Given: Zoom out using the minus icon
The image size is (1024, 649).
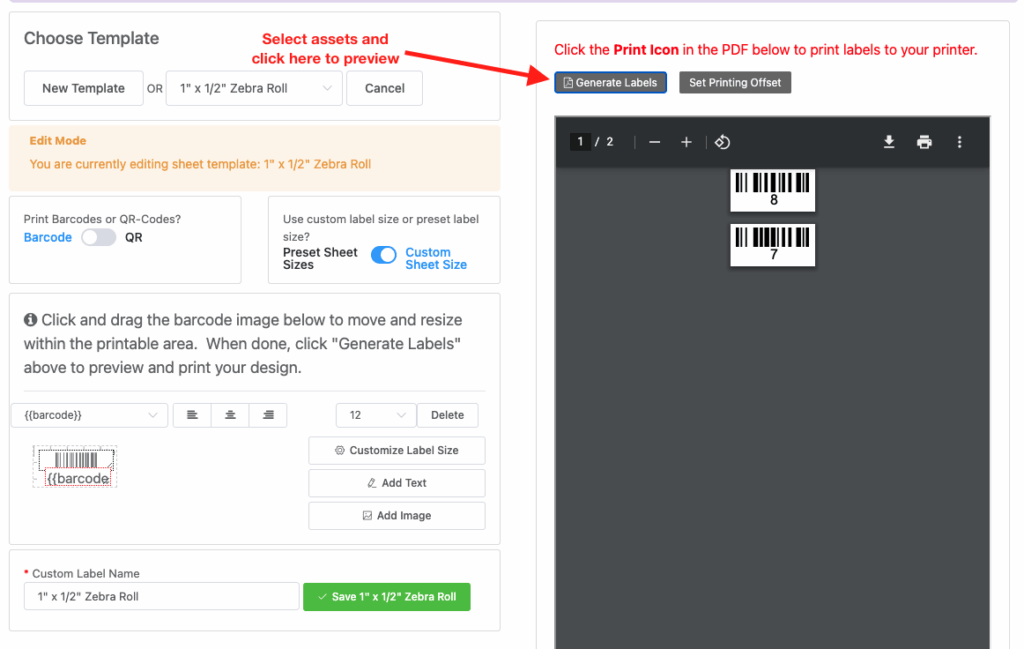Looking at the screenshot, I should click(655, 142).
